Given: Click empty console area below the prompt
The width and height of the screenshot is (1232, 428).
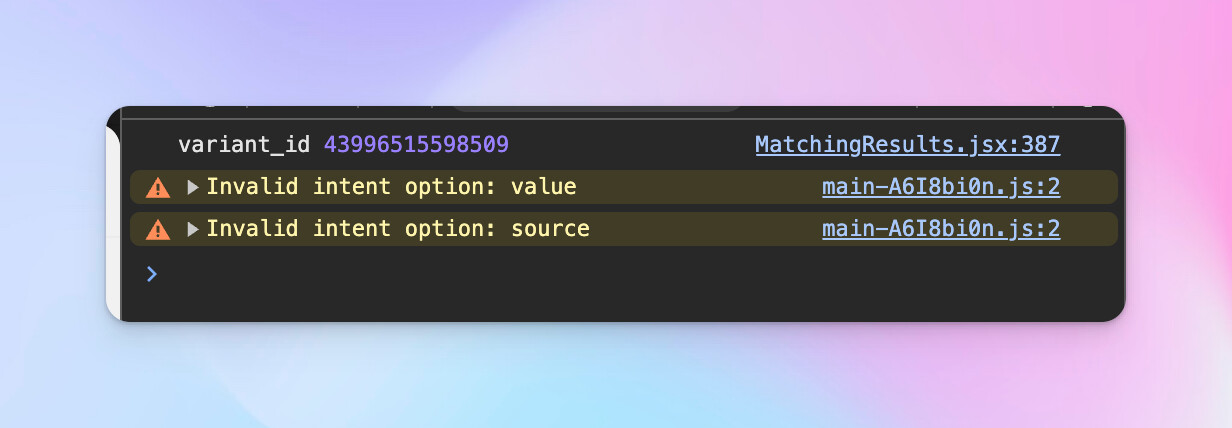Looking at the screenshot, I should [600, 303].
